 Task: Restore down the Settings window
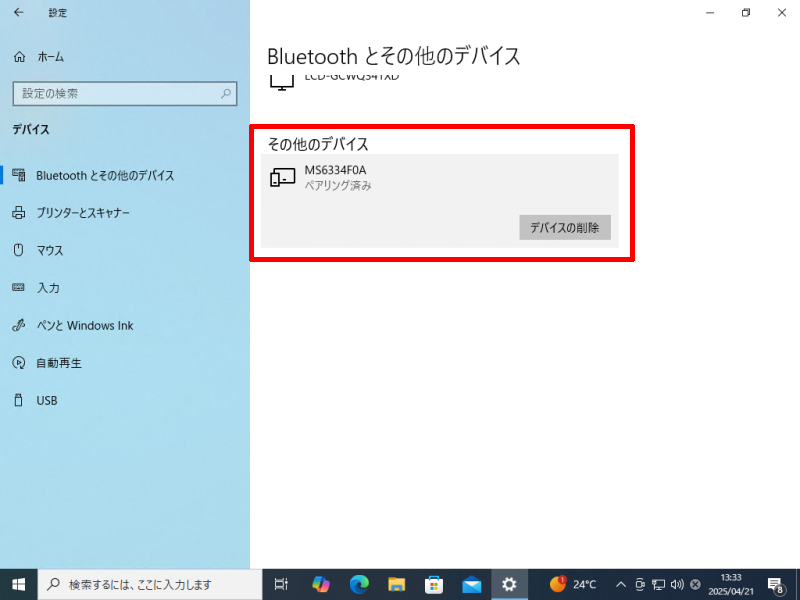click(746, 13)
